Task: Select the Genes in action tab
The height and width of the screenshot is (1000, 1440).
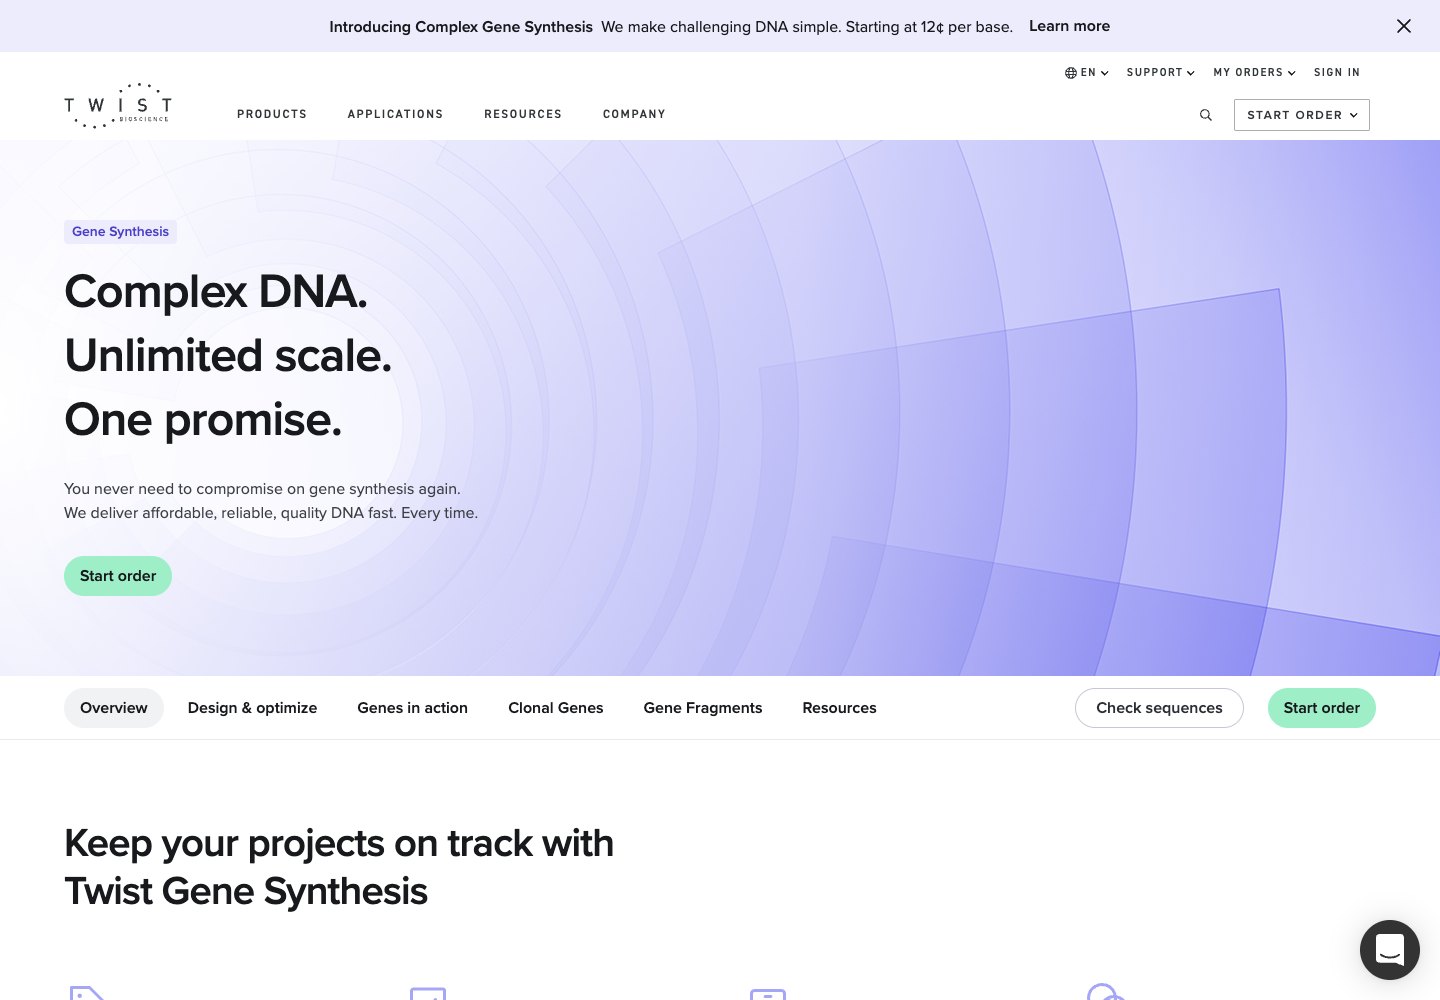Action: [412, 708]
